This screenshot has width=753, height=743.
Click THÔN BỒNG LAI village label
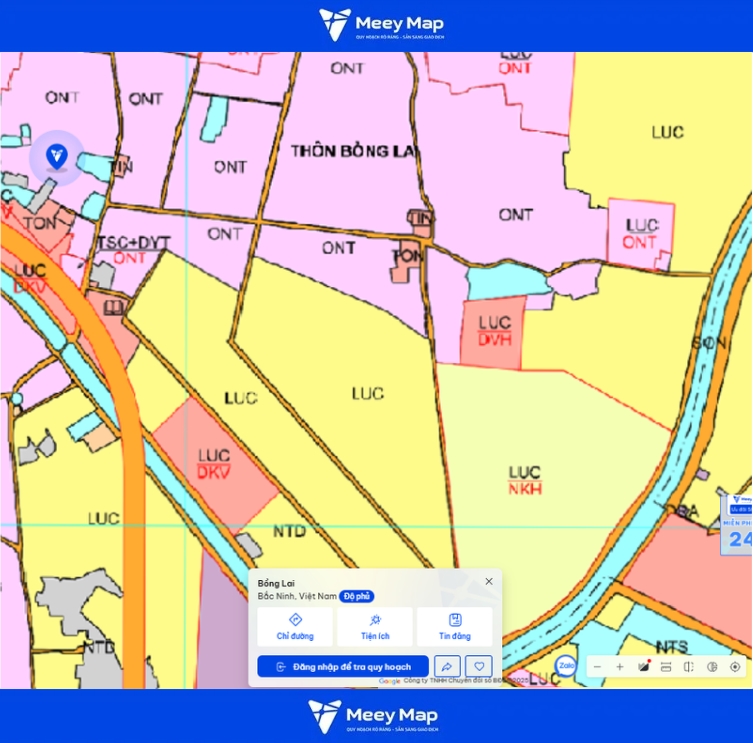[354, 151]
